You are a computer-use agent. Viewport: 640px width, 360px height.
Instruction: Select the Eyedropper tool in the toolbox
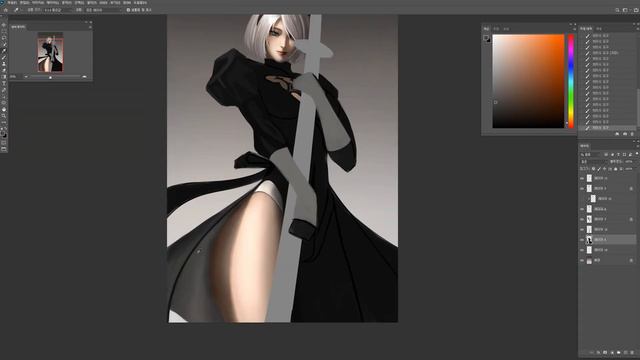[4, 51]
